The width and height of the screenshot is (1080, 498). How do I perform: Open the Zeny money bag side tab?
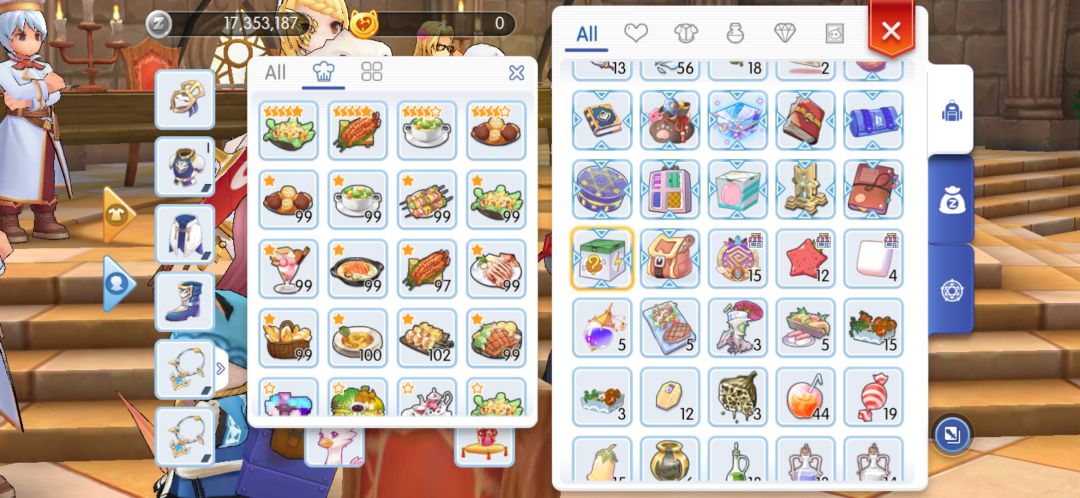click(x=951, y=200)
